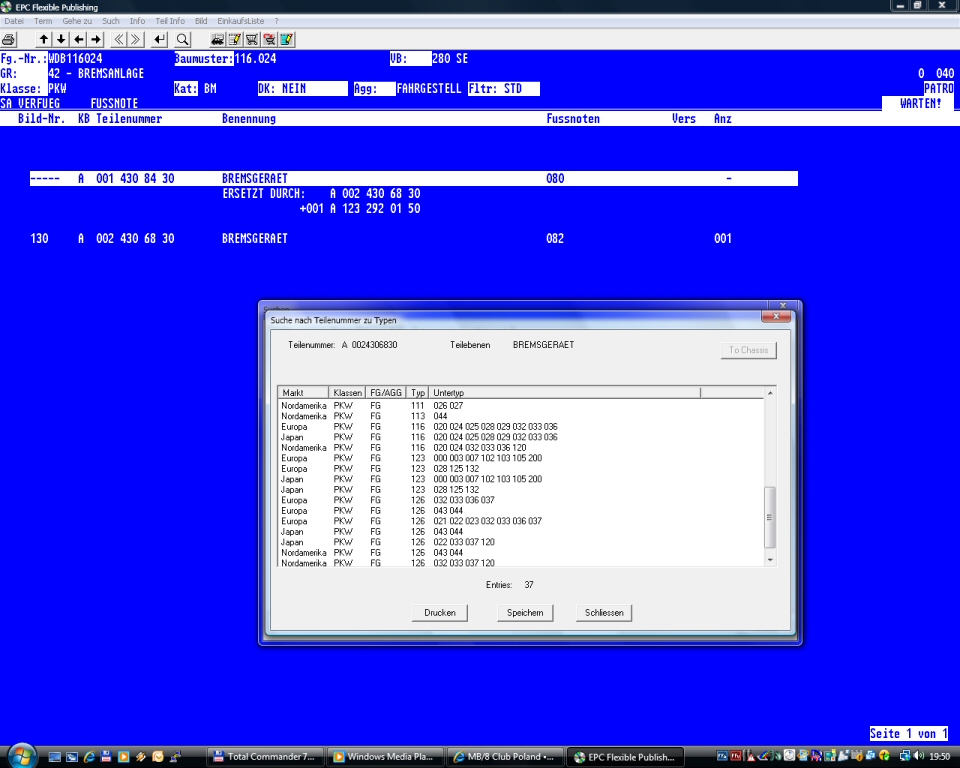
Task: Switch to Total Commander in the taskbar
Action: (267, 757)
